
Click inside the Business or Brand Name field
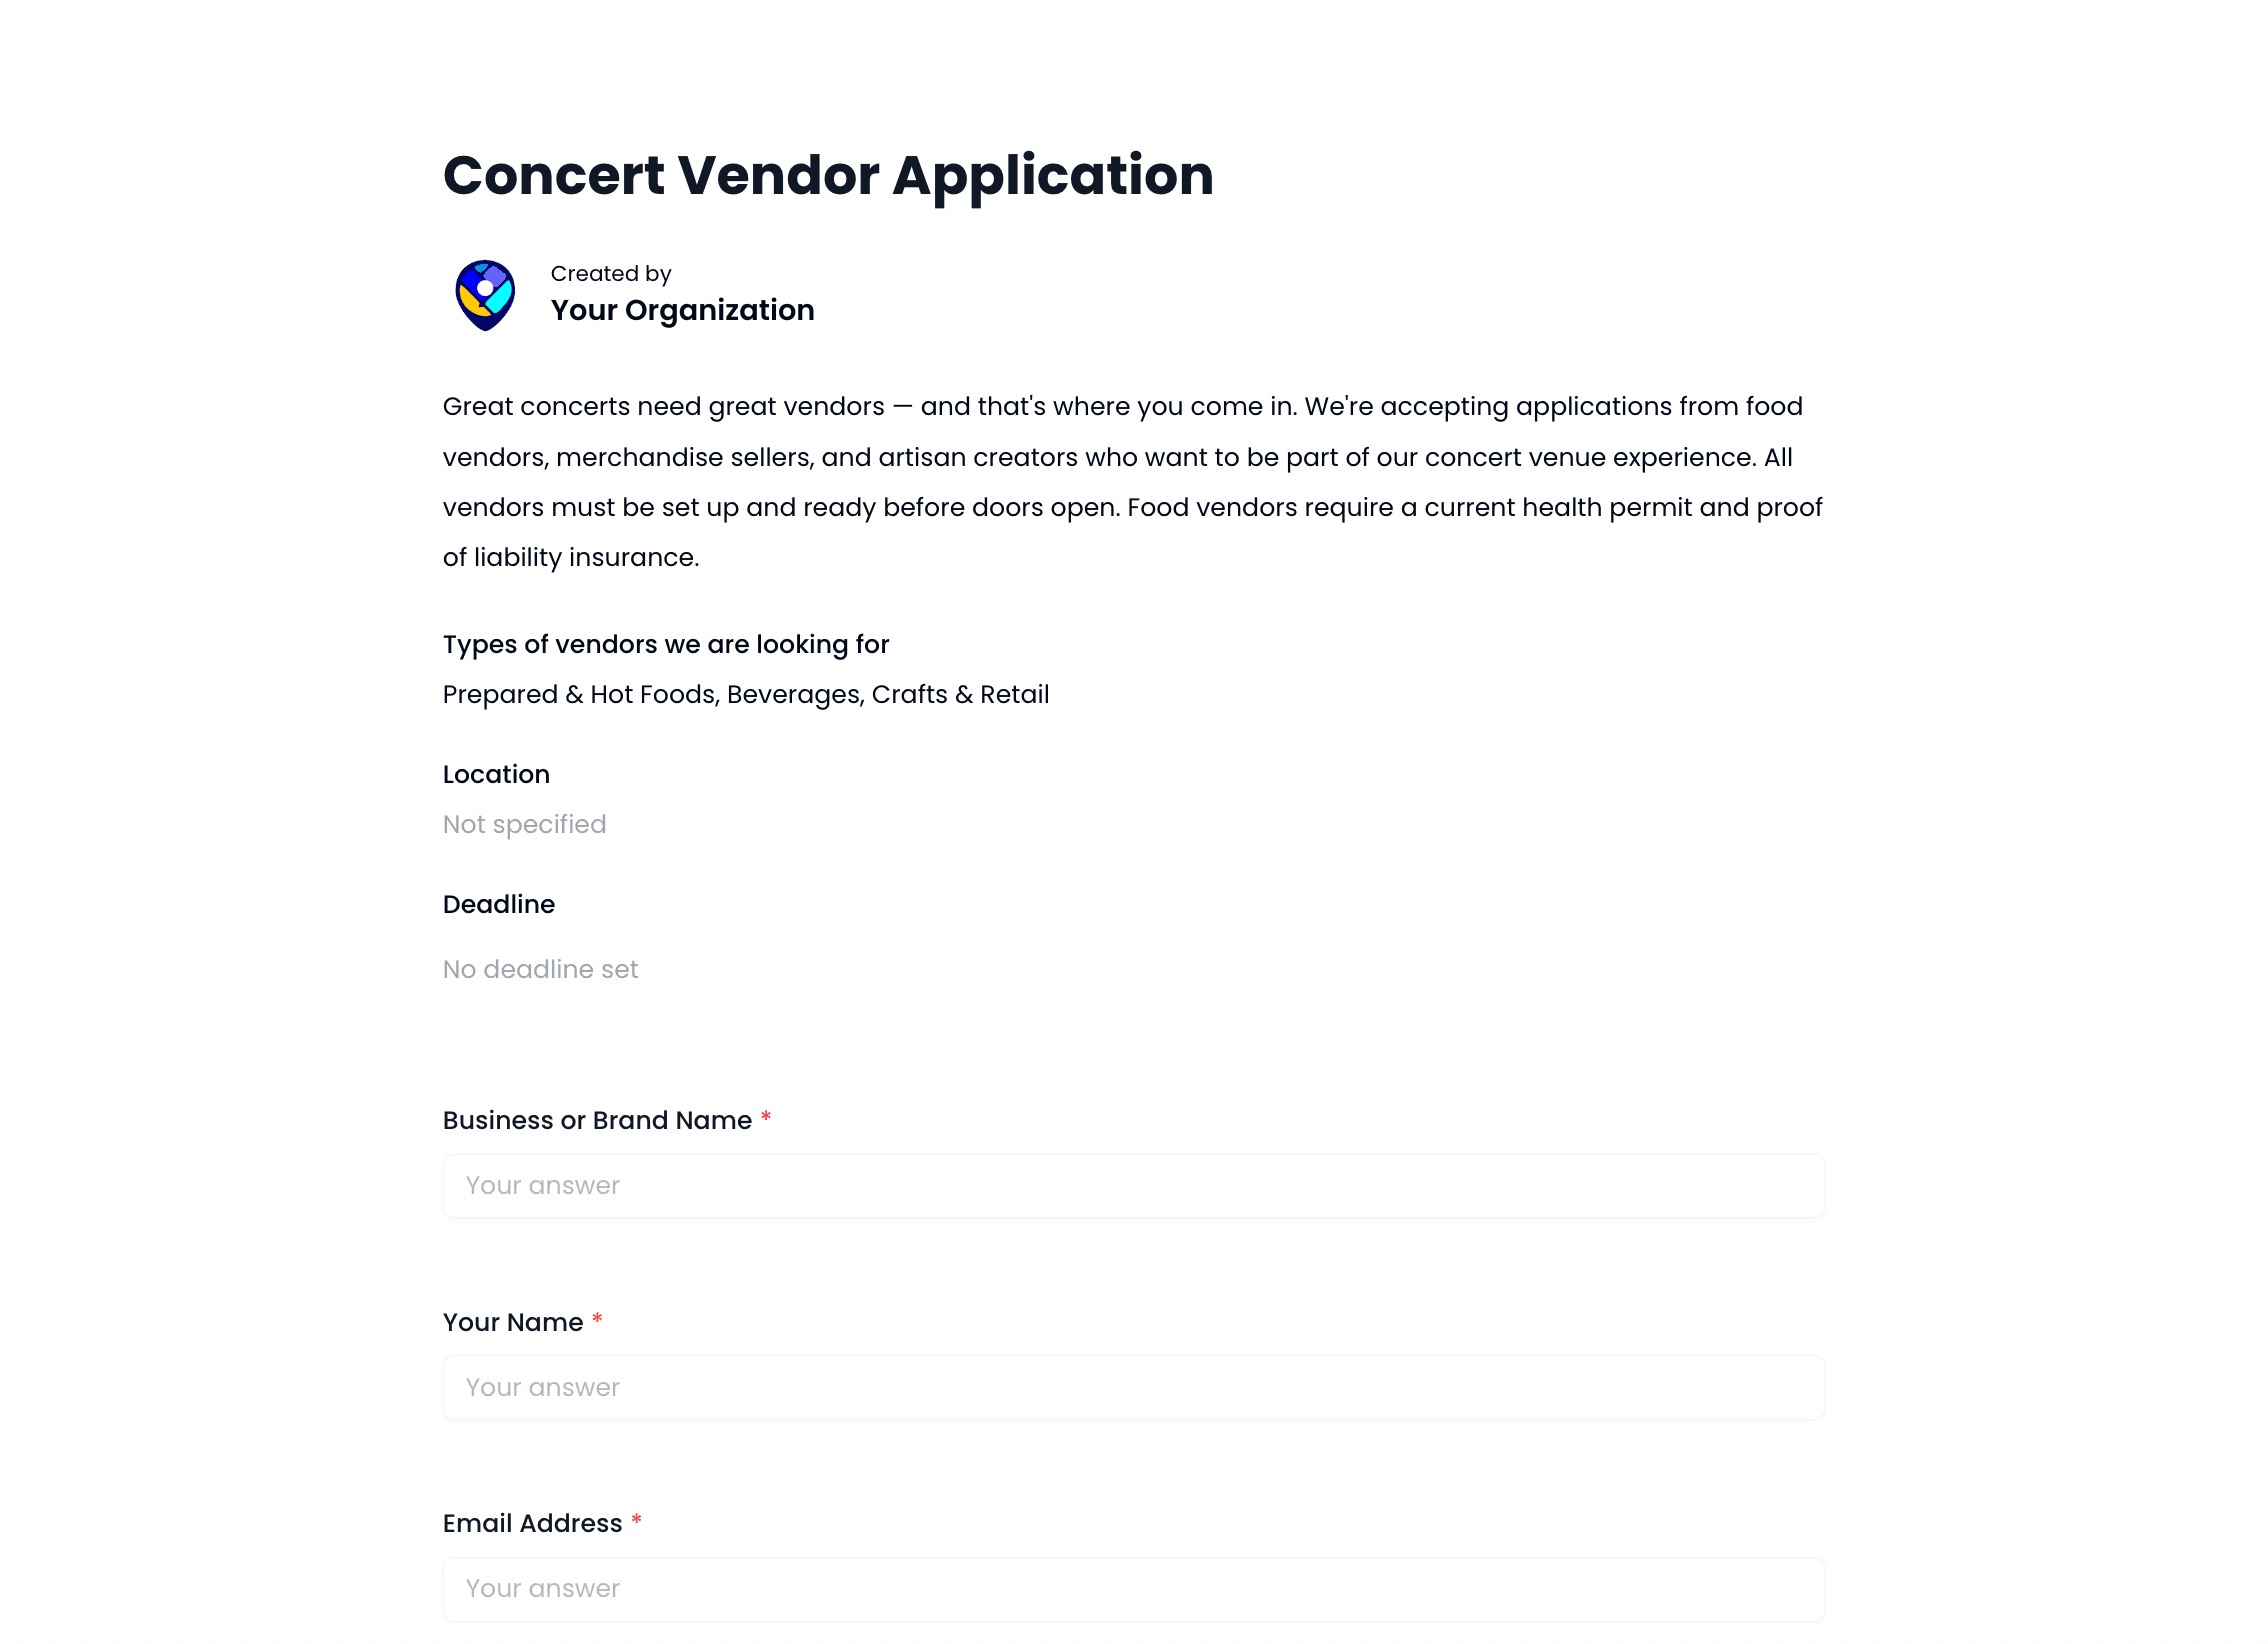[x=1133, y=1185]
